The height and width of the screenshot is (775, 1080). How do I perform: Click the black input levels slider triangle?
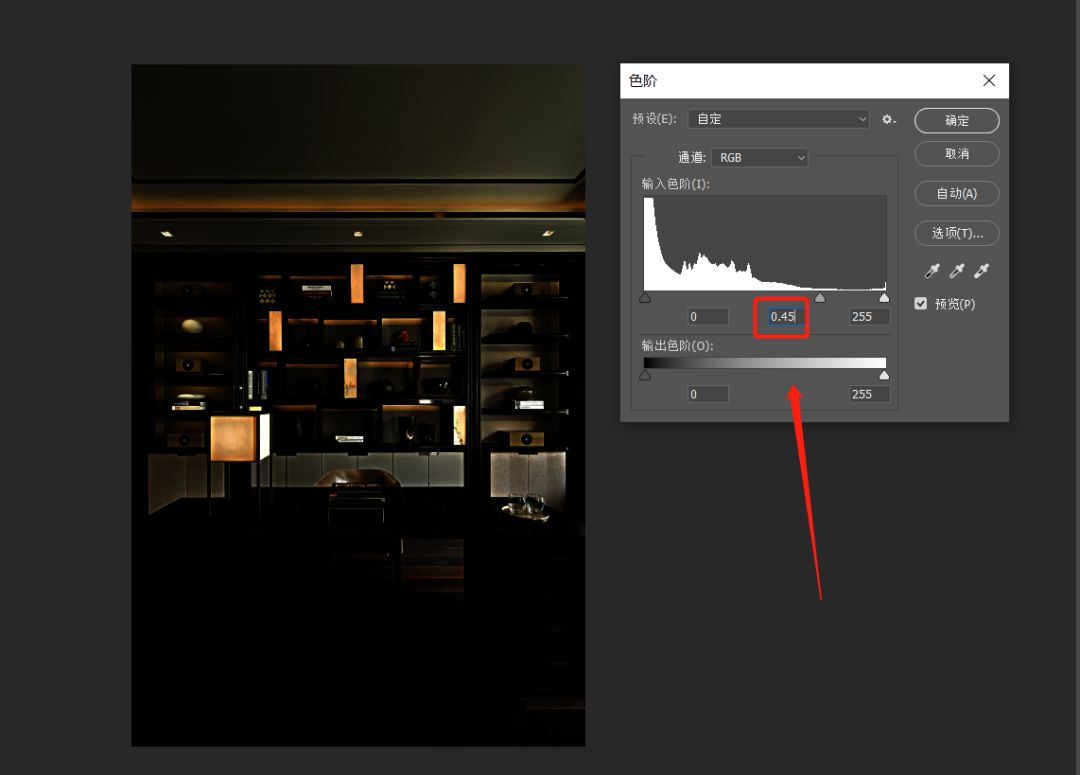pos(645,297)
